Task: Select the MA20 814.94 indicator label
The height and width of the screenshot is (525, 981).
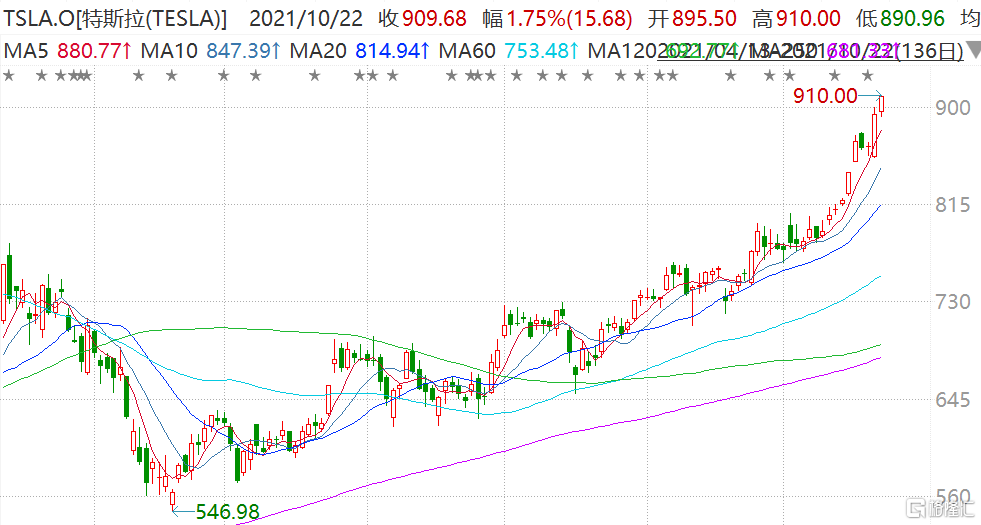Action: click(360, 50)
